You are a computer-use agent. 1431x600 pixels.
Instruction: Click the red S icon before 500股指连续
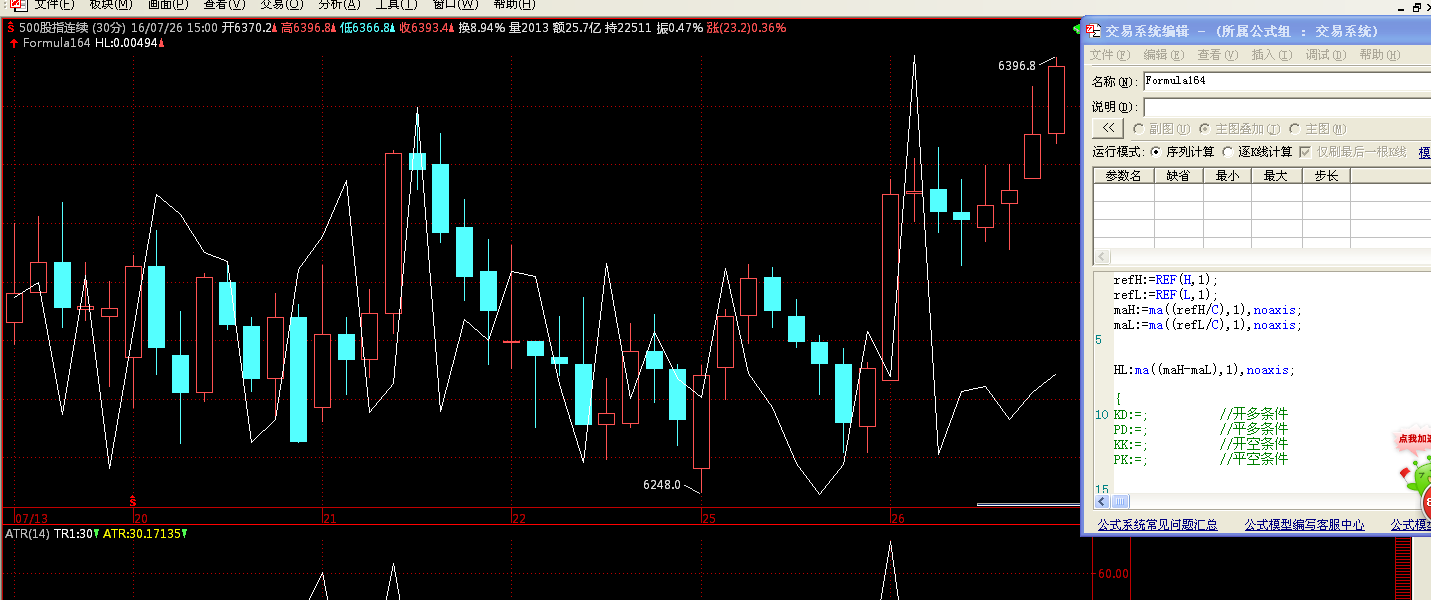point(11,28)
